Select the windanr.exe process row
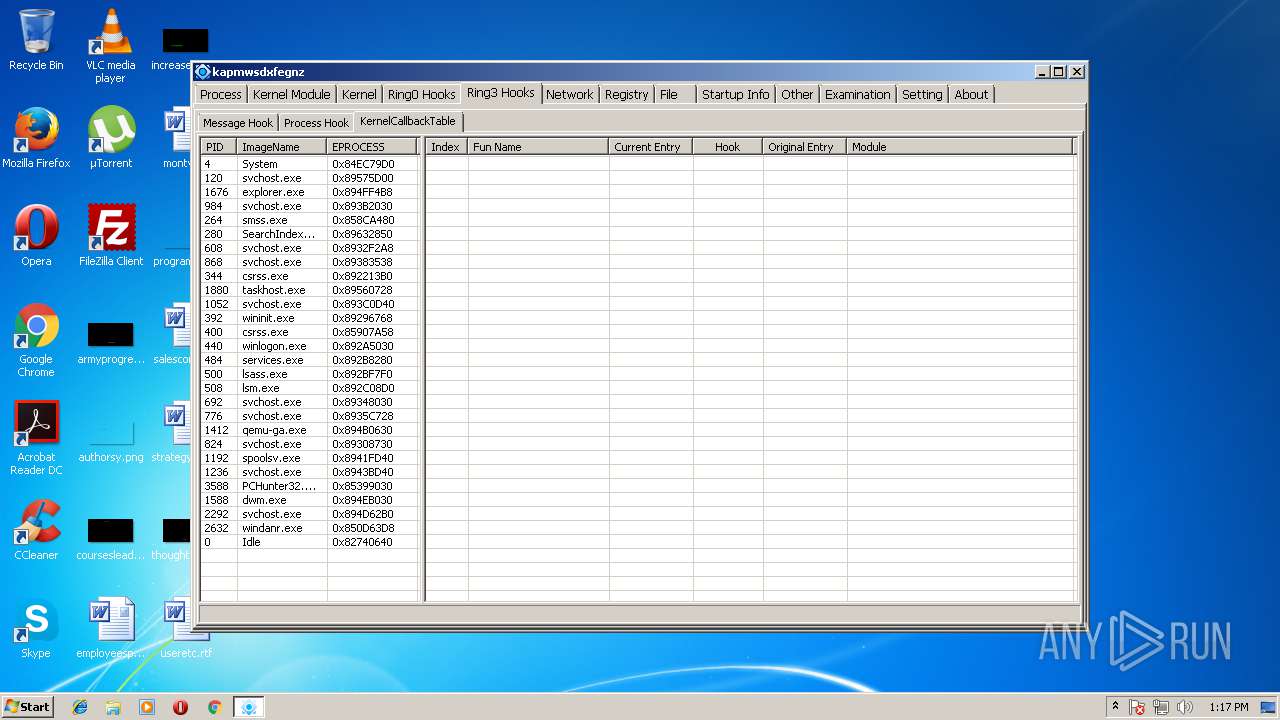The height and width of the screenshot is (720, 1280). pyautogui.click(x=309, y=528)
